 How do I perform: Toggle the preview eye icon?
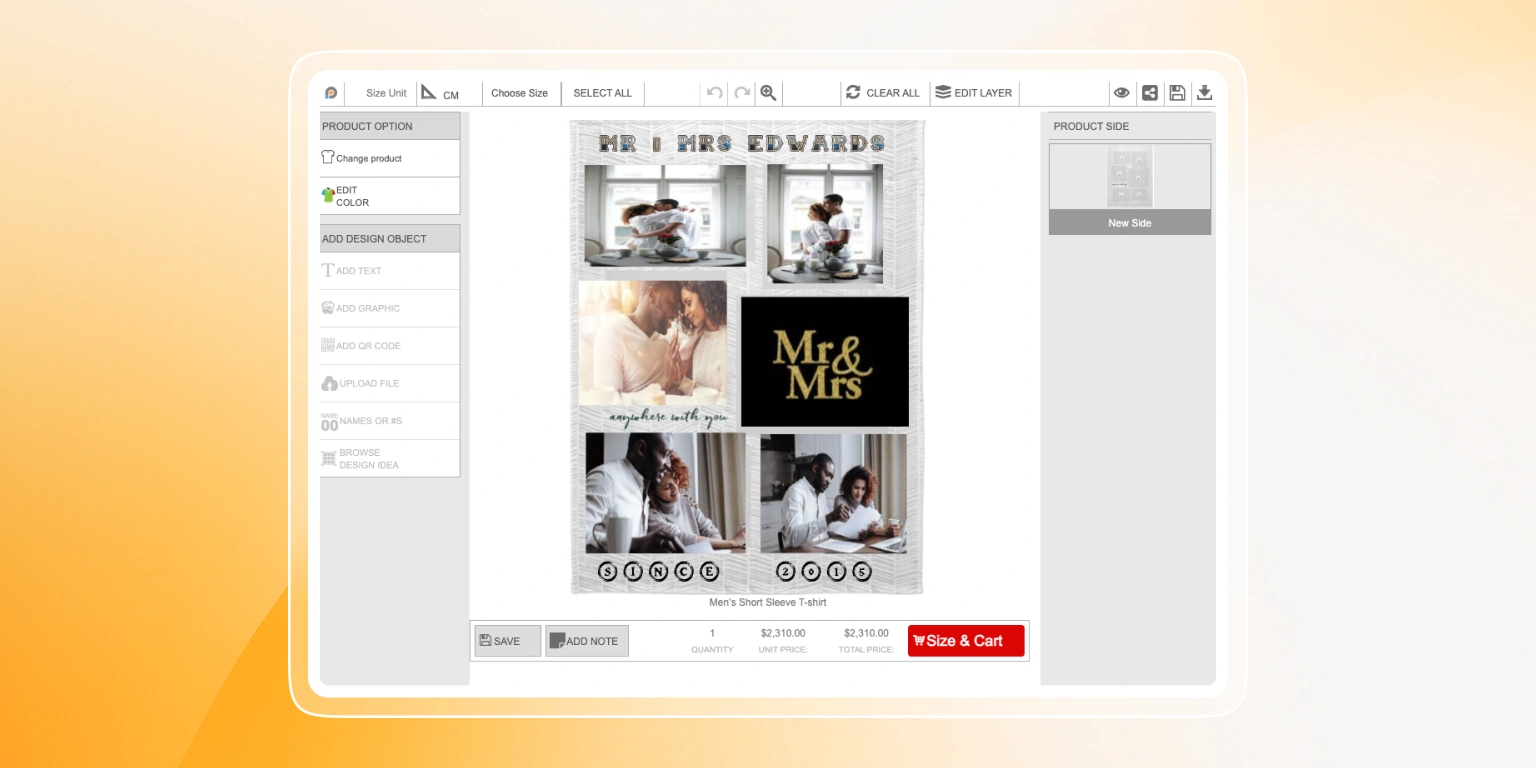pos(1122,92)
